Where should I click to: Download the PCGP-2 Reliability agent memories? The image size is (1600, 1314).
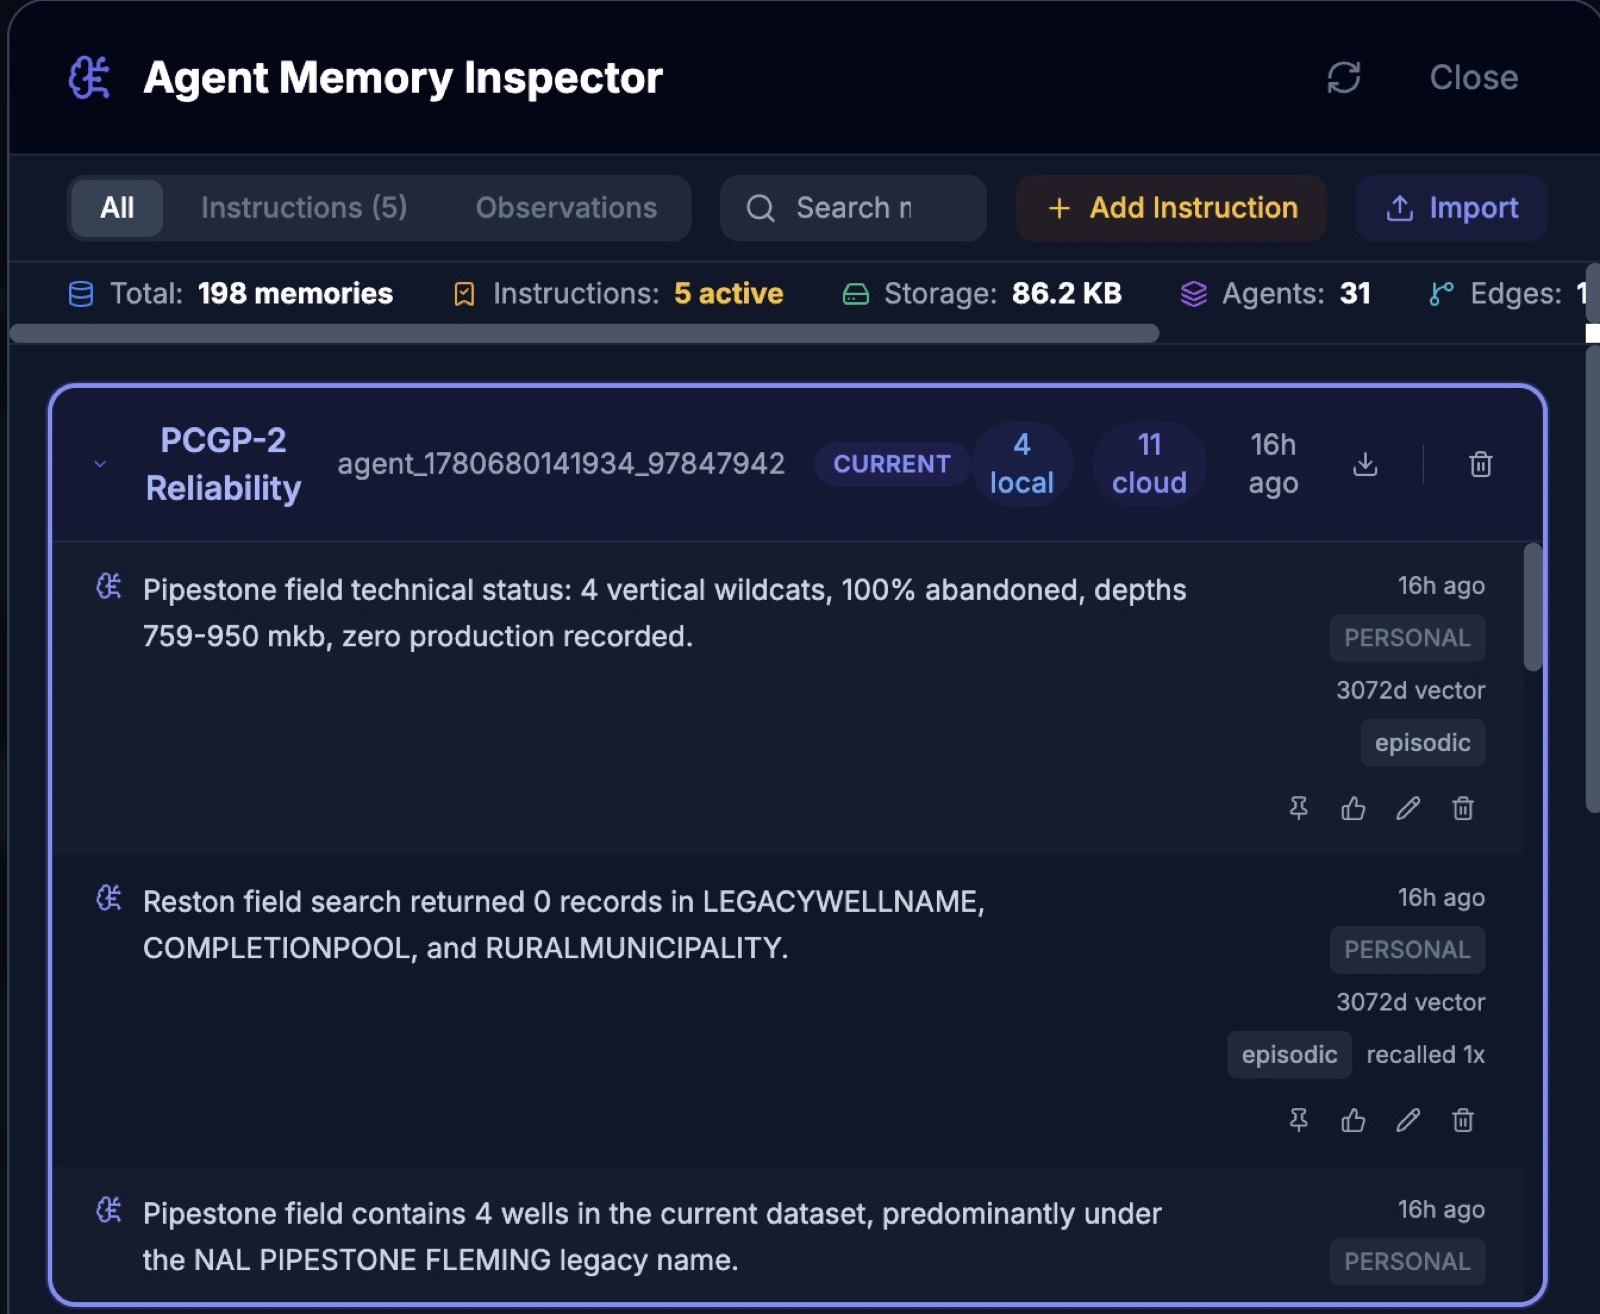[1365, 464]
